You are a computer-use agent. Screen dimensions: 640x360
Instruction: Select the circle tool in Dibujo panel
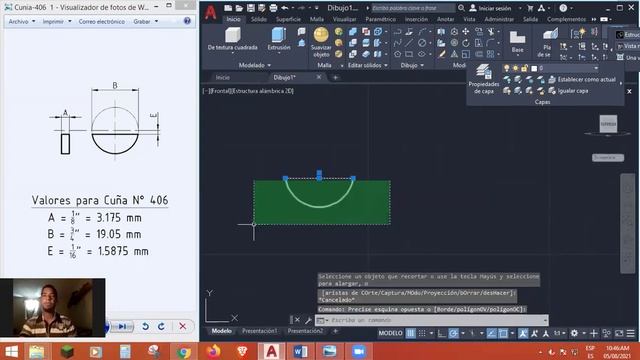(x=422, y=43)
